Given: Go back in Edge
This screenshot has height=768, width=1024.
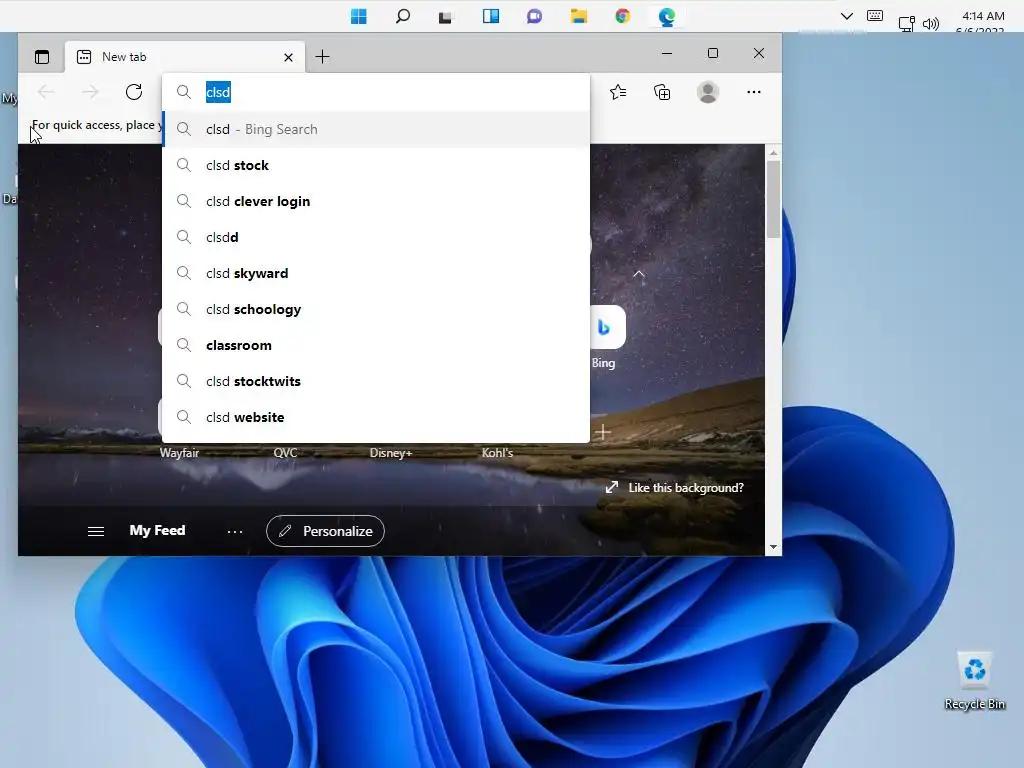Looking at the screenshot, I should (46, 92).
